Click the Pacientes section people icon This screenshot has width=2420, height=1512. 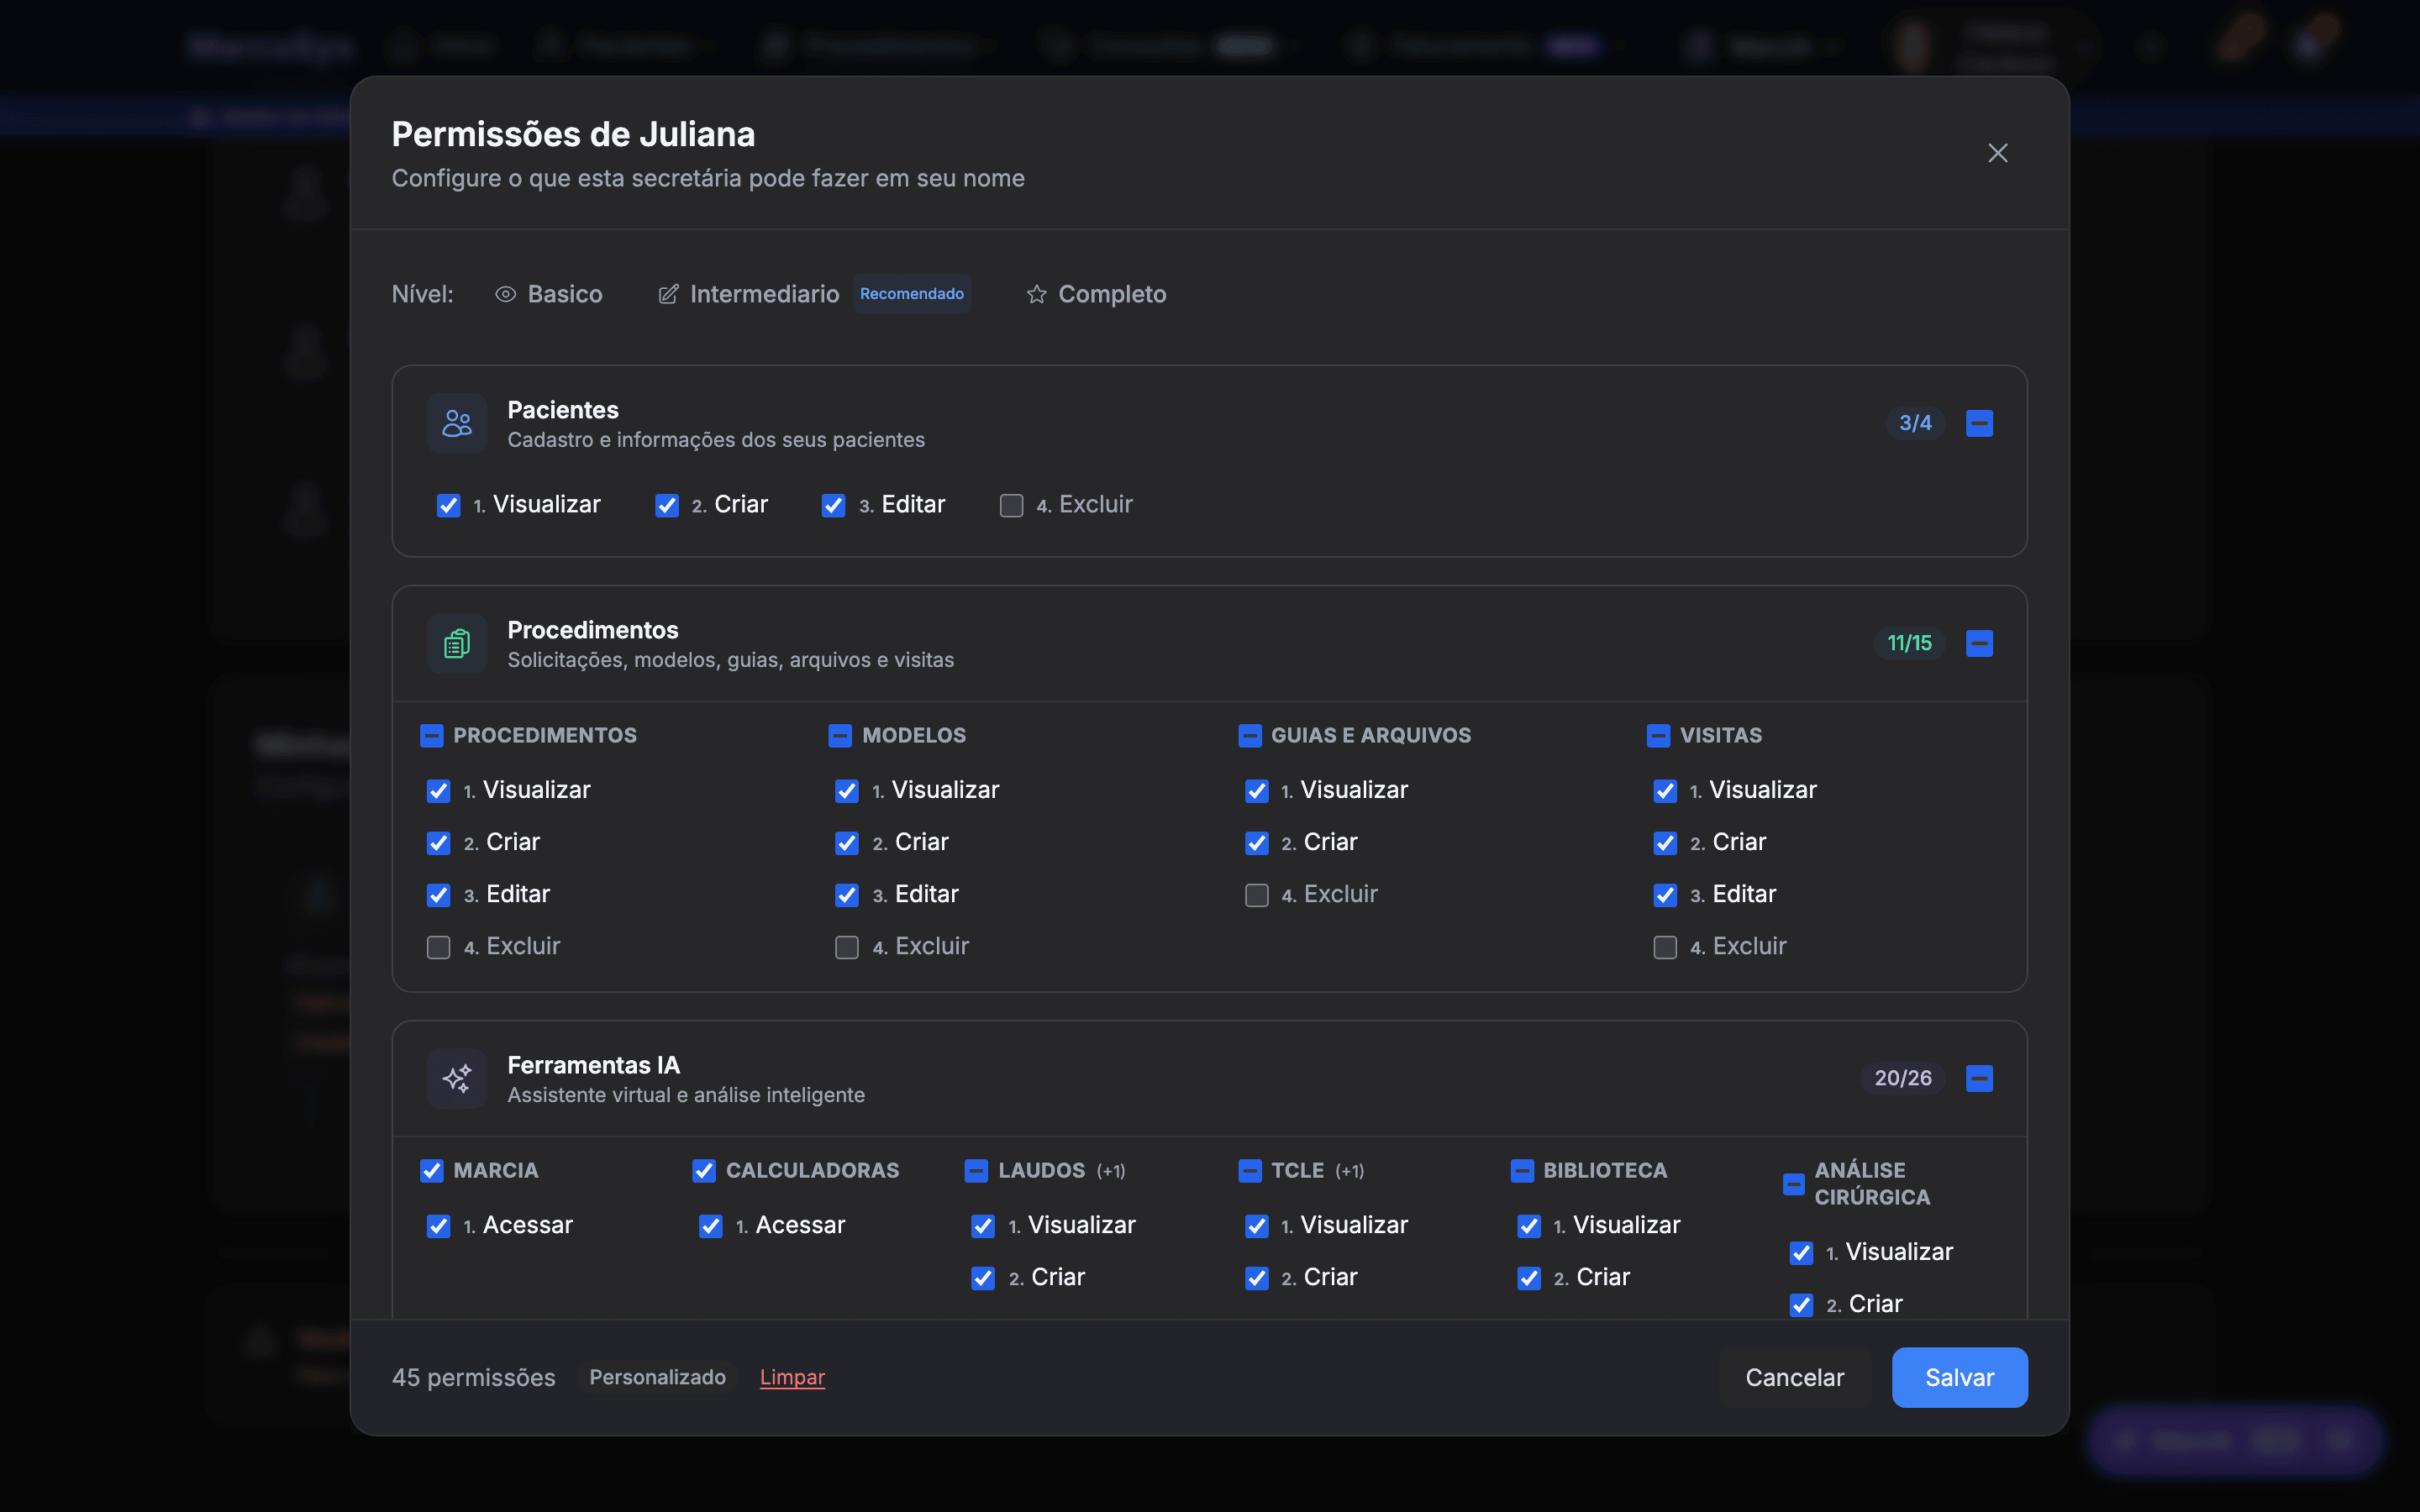[x=457, y=423]
